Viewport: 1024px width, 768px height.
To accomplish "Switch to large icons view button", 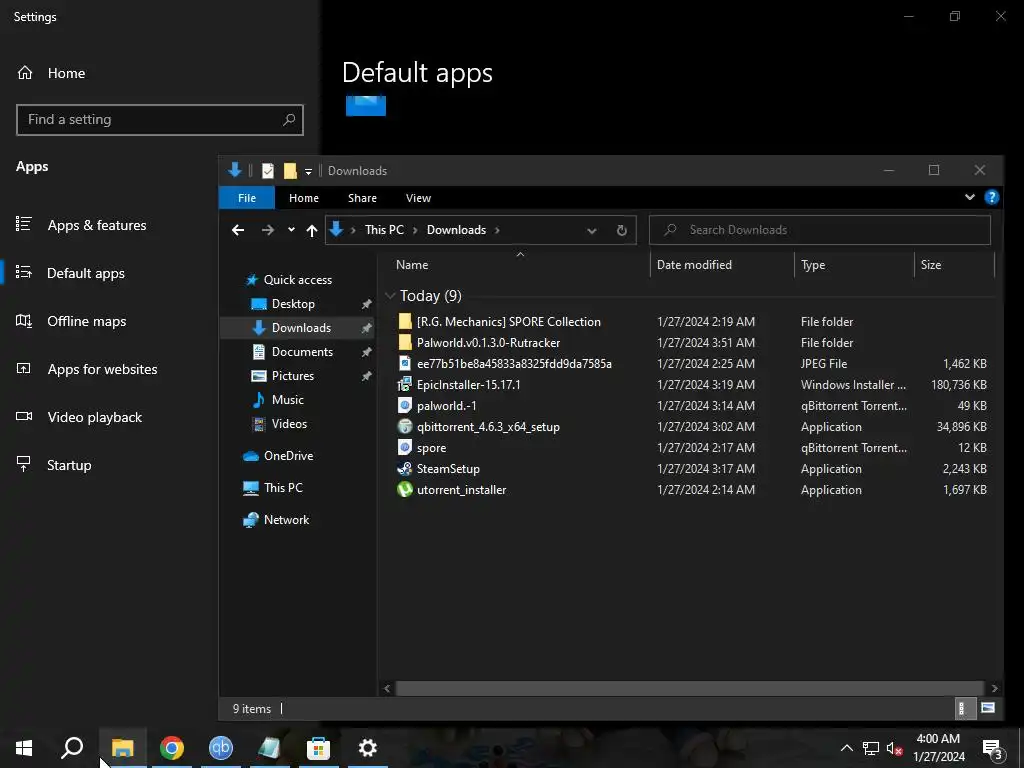I will pyautogui.click(x=988, y=708).
